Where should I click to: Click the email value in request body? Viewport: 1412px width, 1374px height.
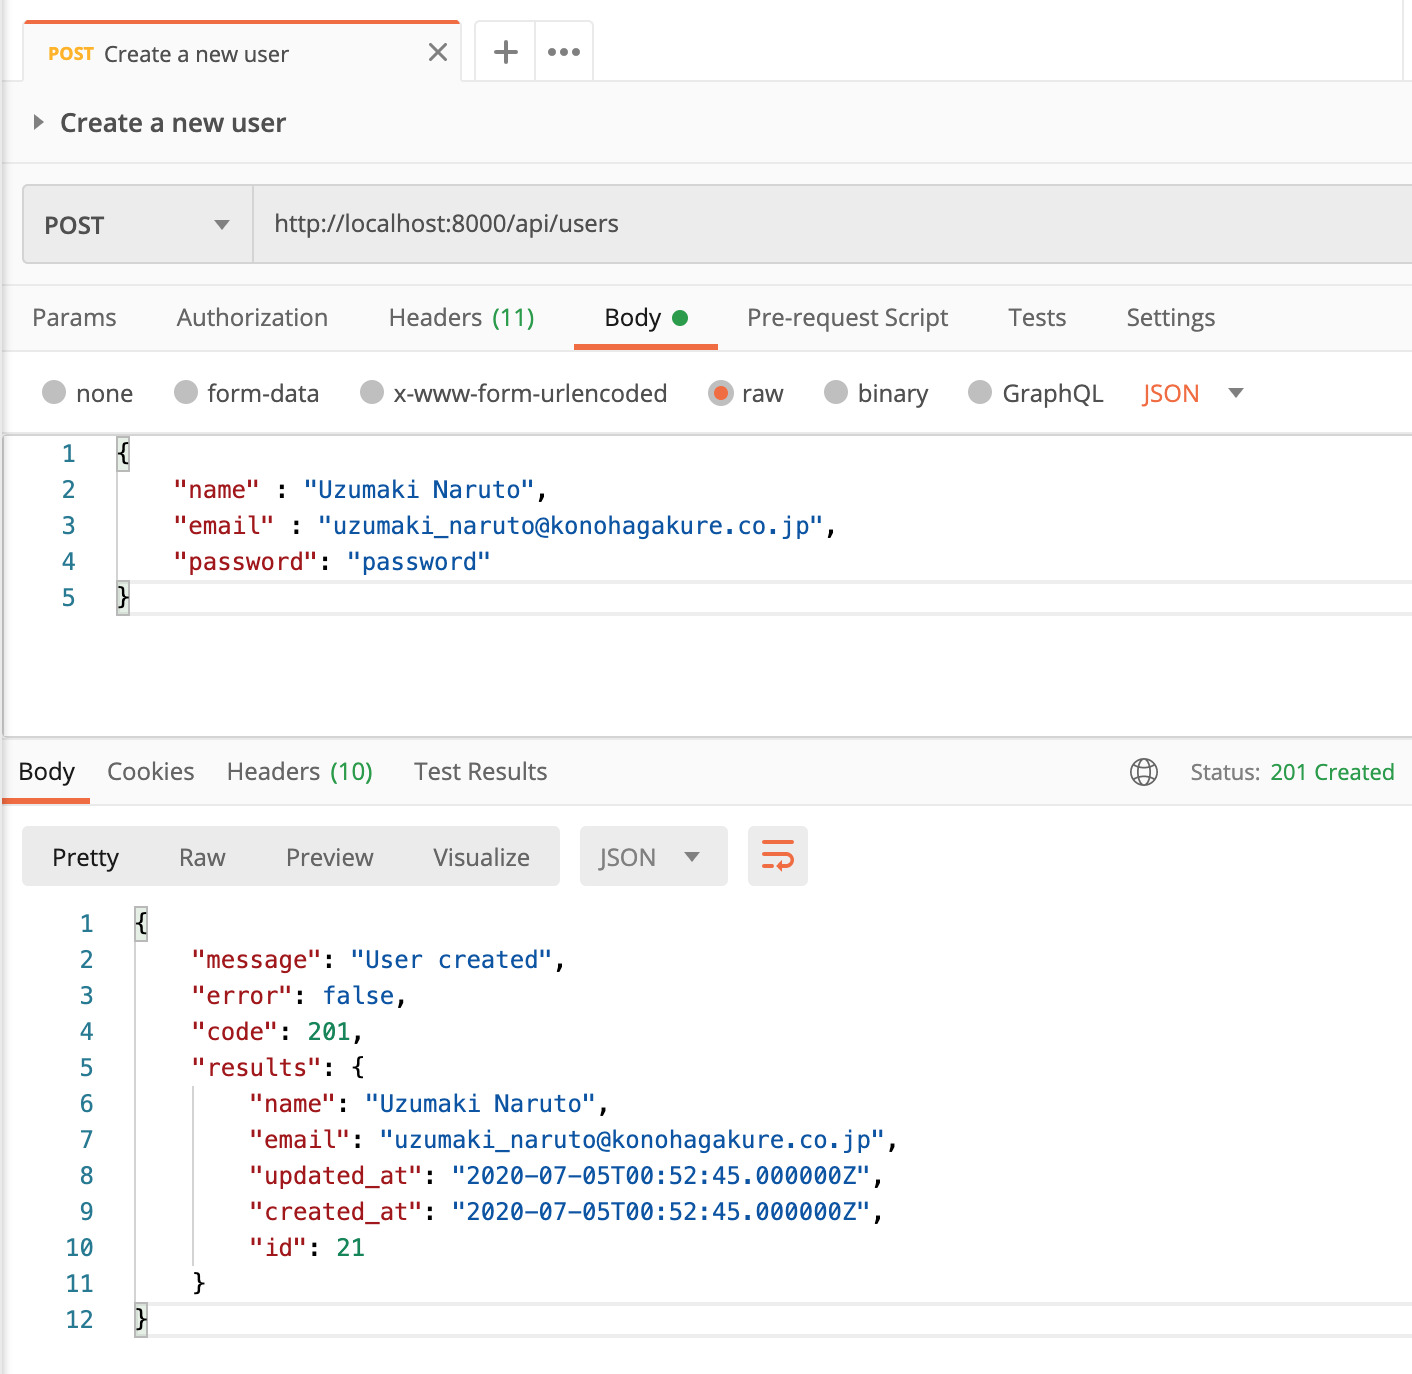(x=571, y=526)
